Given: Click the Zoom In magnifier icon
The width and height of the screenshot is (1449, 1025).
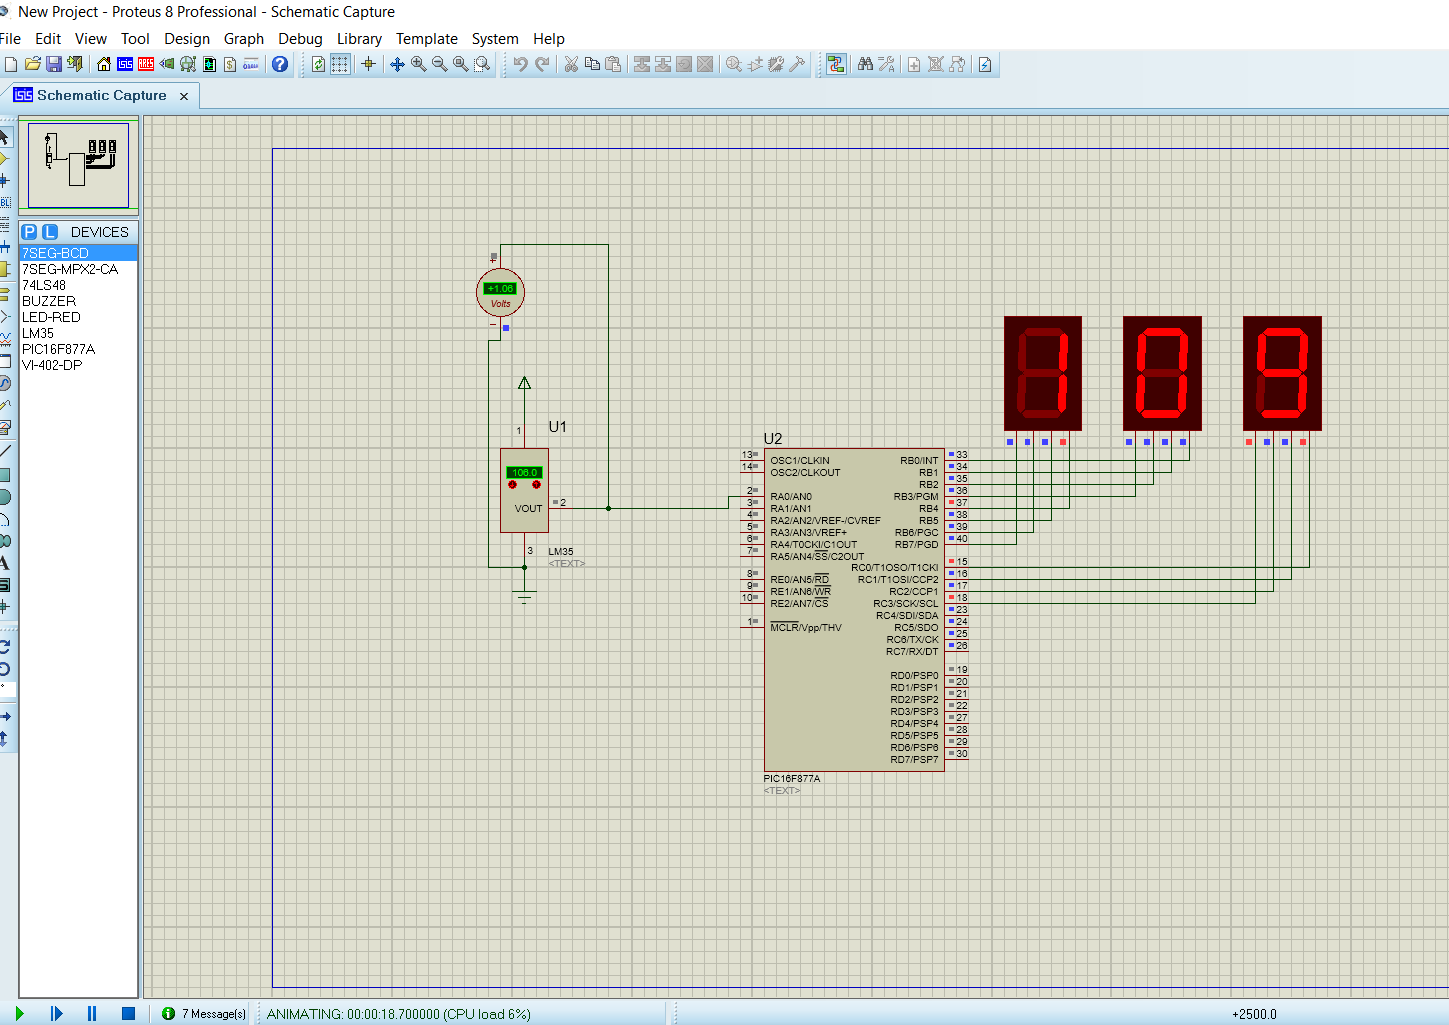Looking at the screenshot, I should (418, 64).
